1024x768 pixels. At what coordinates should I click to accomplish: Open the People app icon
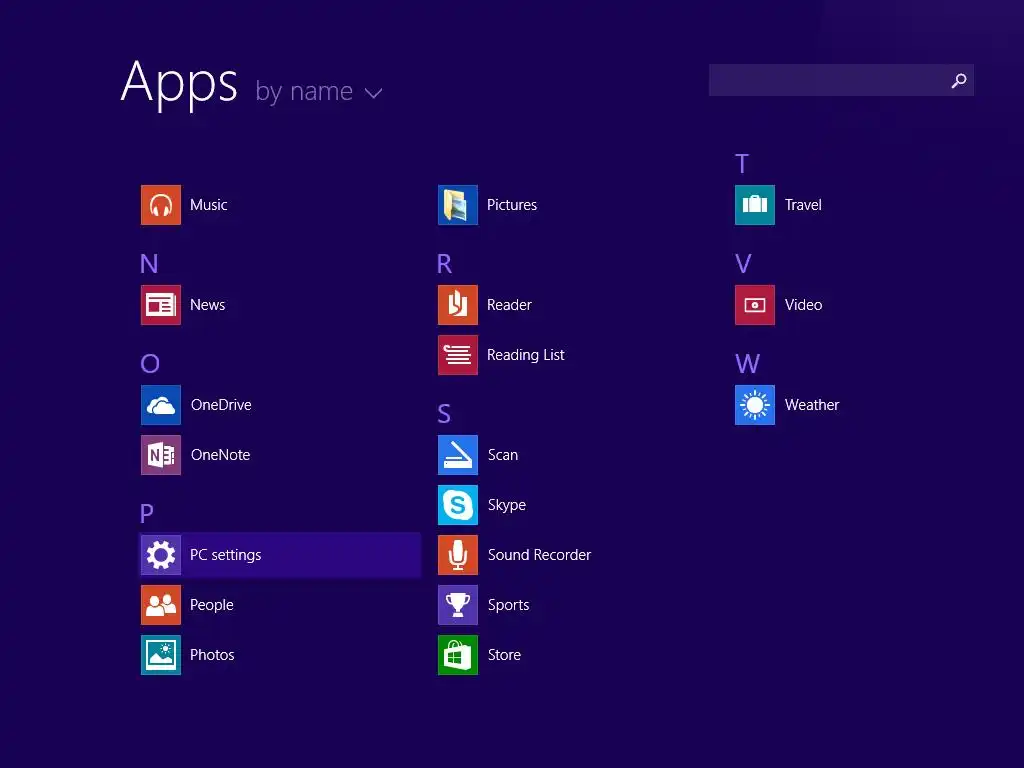161,605
